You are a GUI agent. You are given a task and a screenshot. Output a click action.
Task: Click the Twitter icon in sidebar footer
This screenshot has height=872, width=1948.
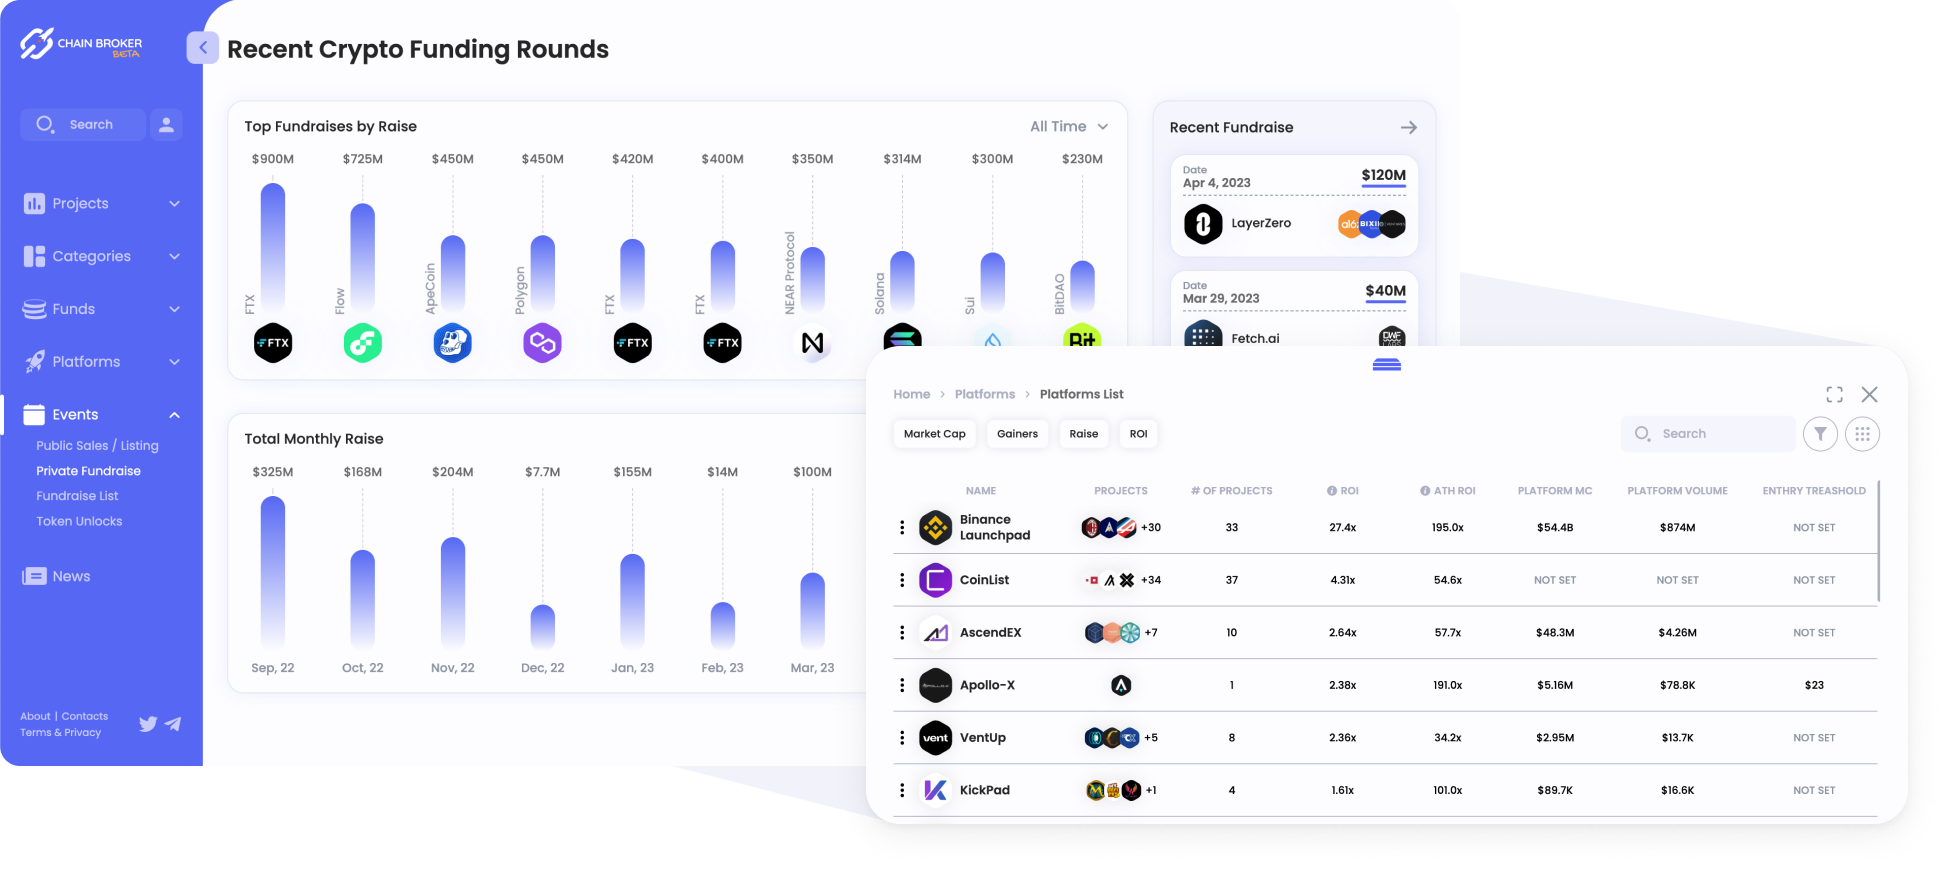[x=148, y=724]
